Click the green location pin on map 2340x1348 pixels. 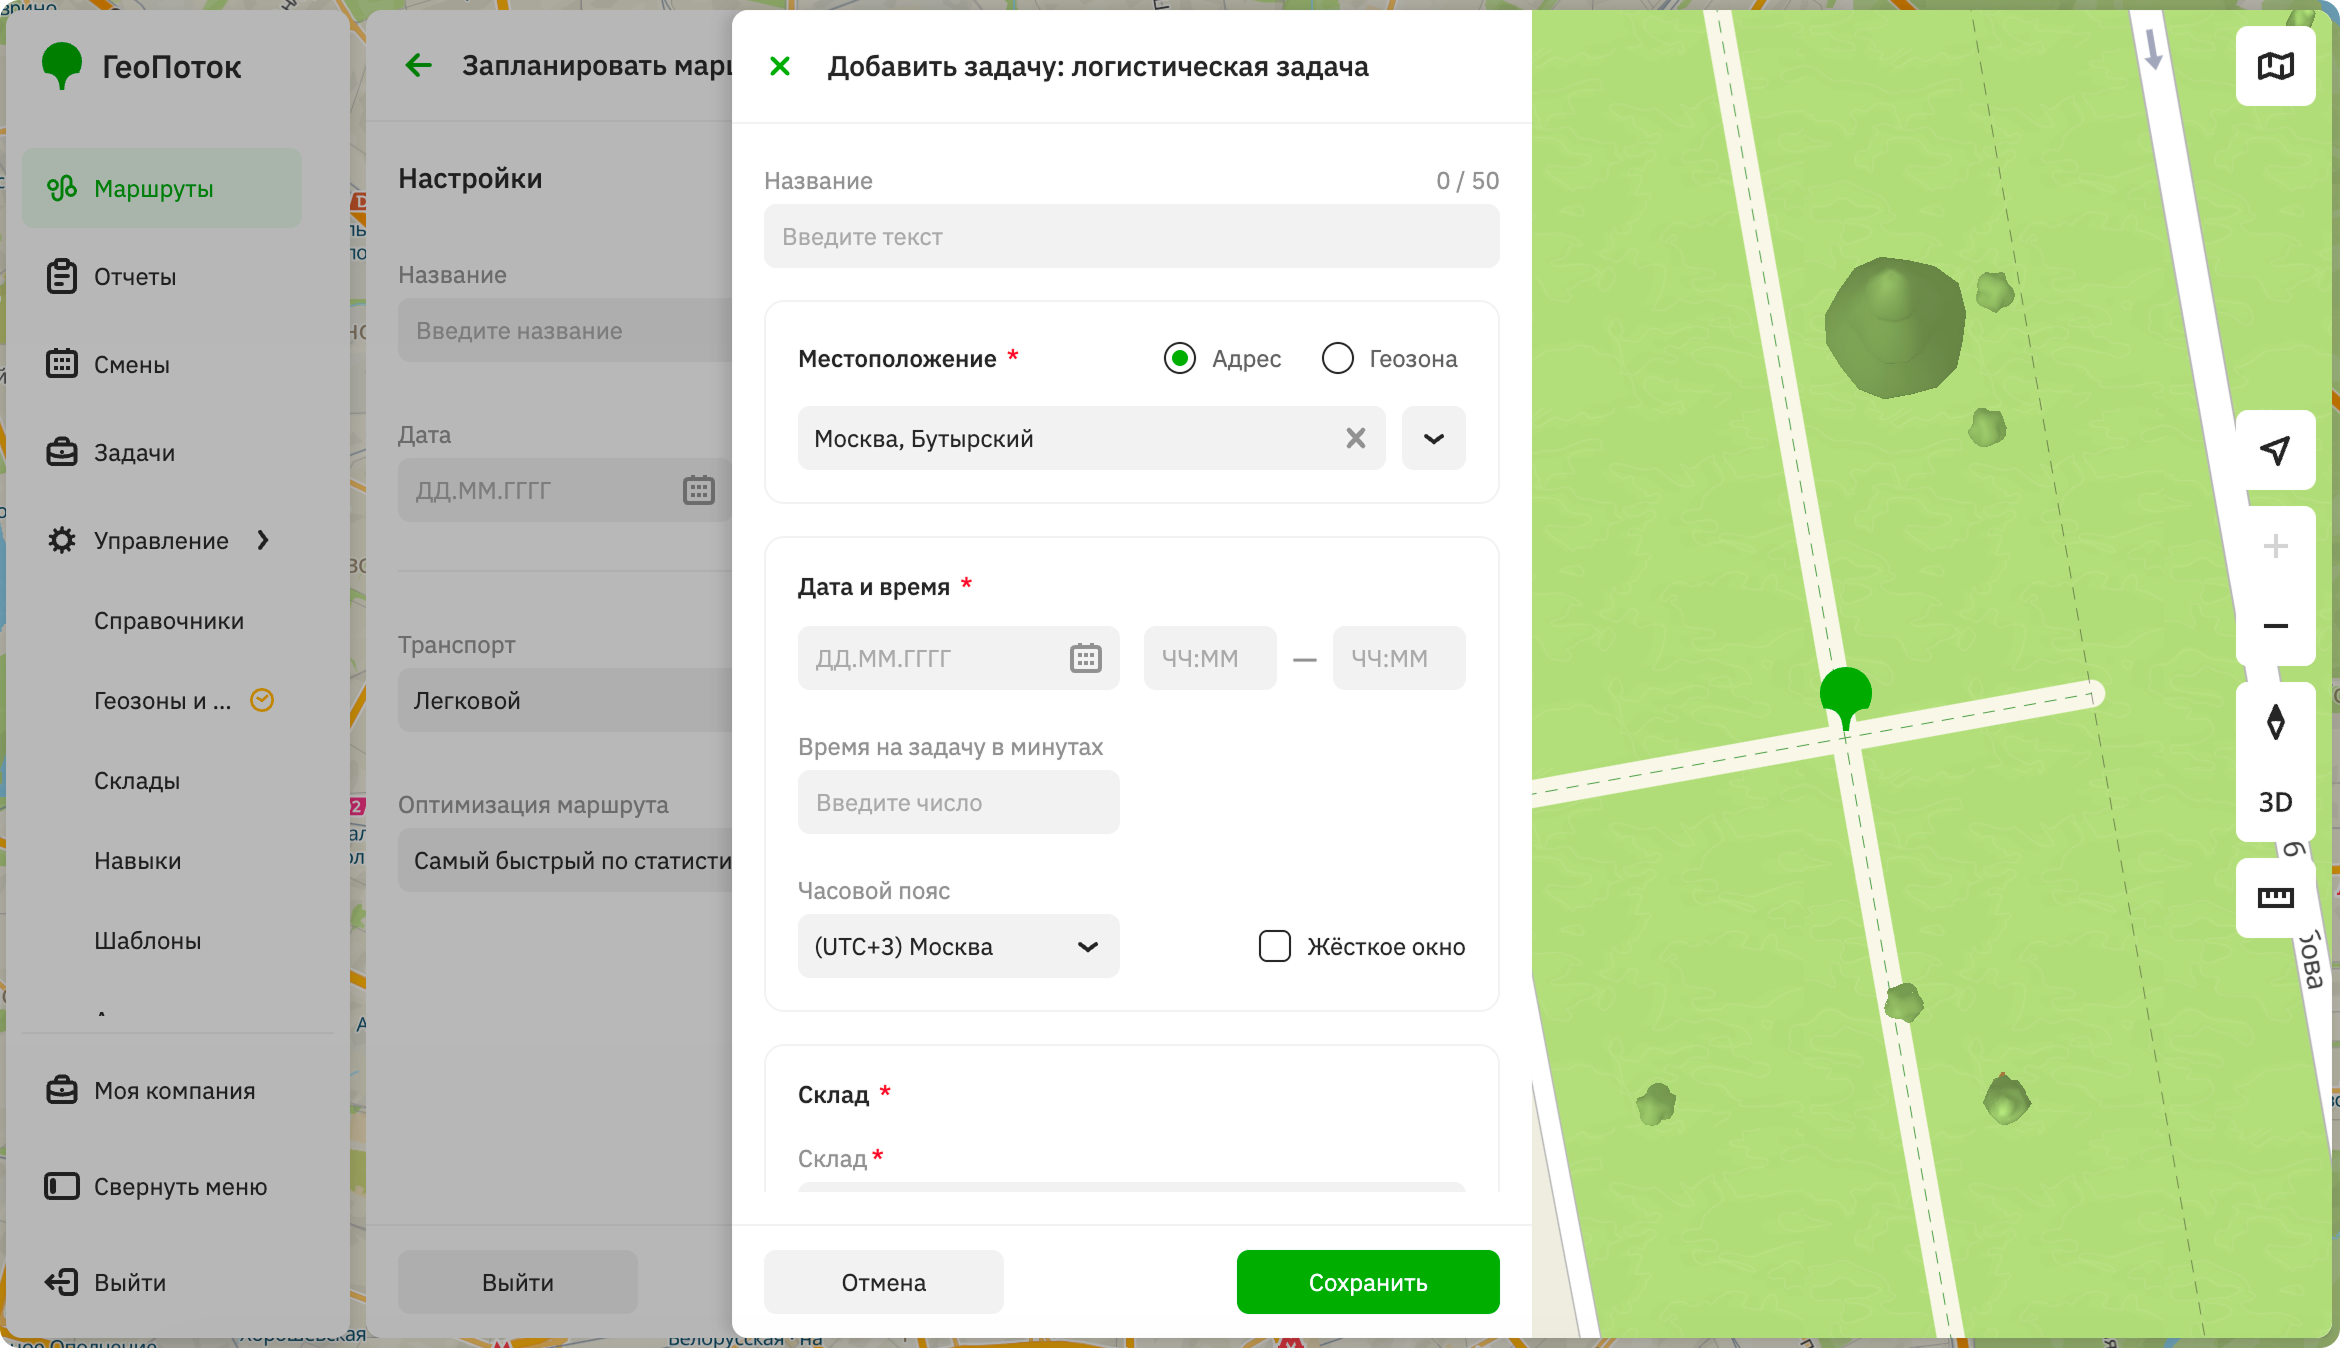[1846, 699]
